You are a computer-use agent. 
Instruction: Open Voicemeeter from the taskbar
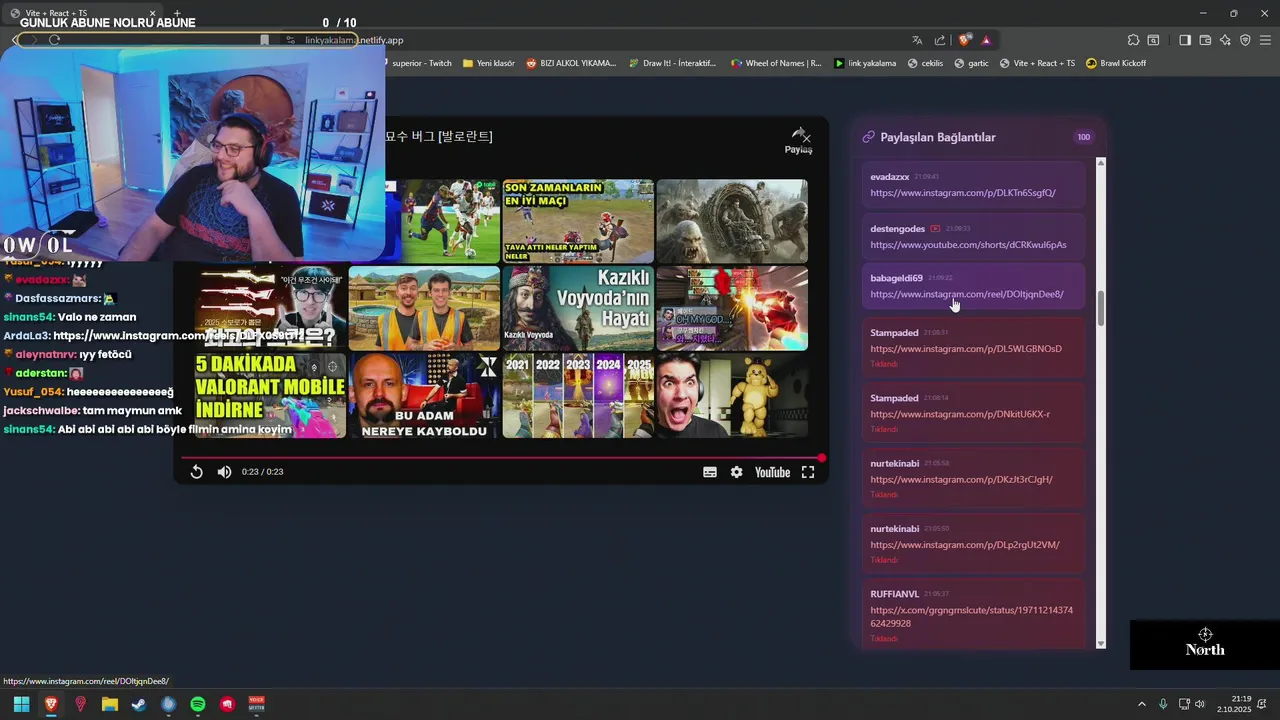point(257,704)
